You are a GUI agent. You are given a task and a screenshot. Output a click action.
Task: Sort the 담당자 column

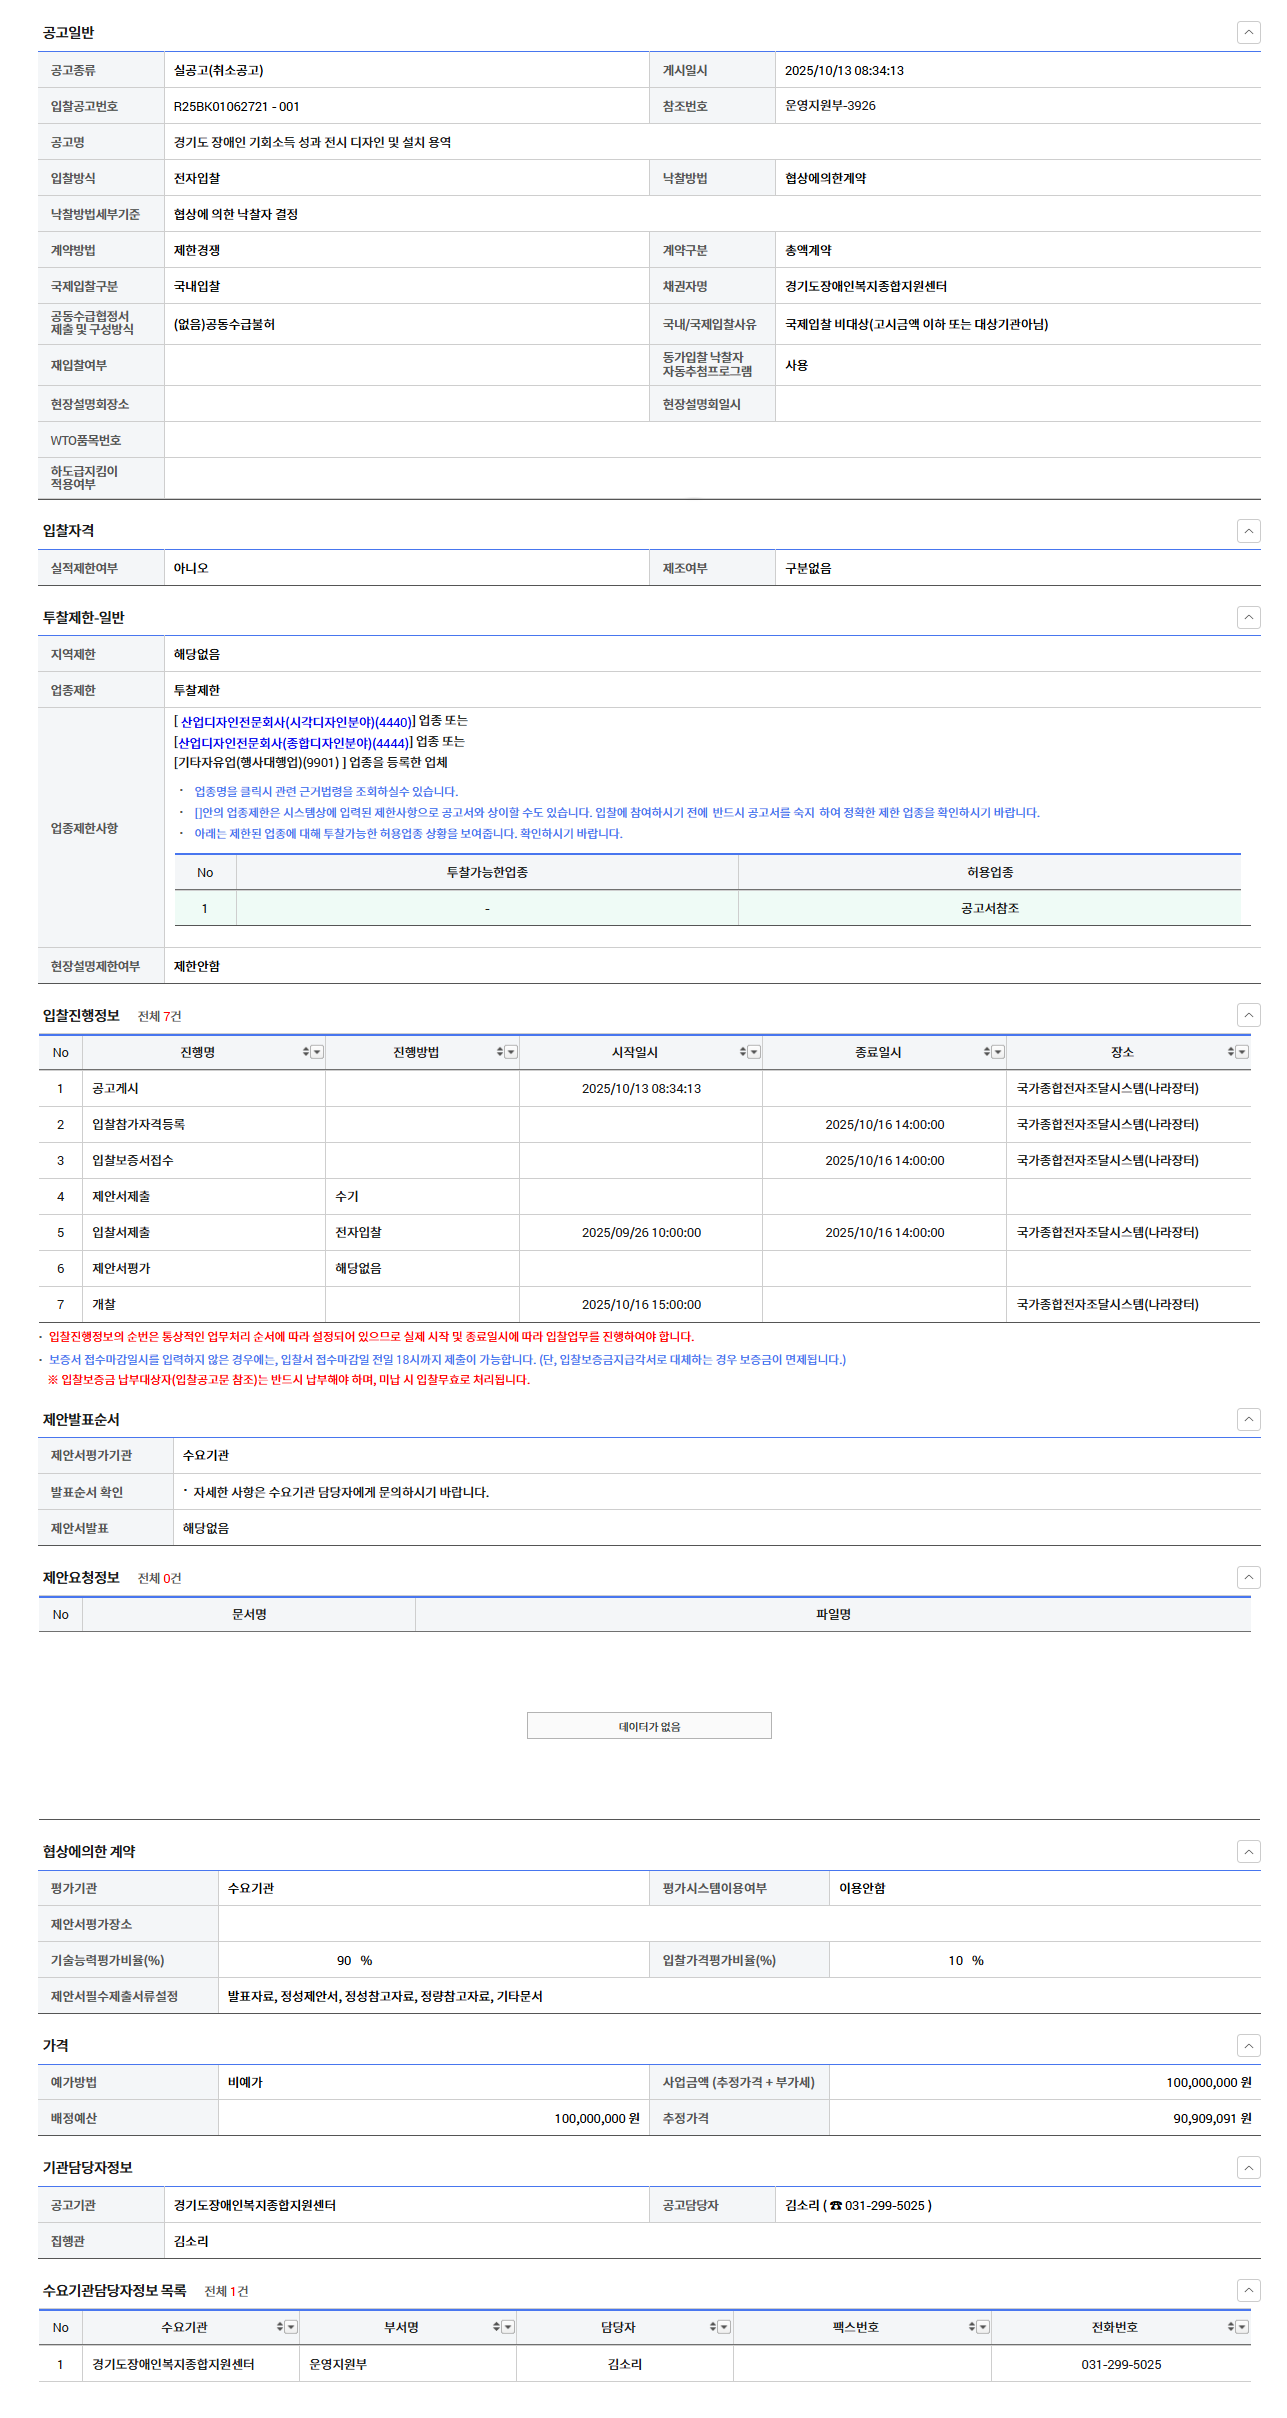pyautogui.click(x=713, y=2327)
